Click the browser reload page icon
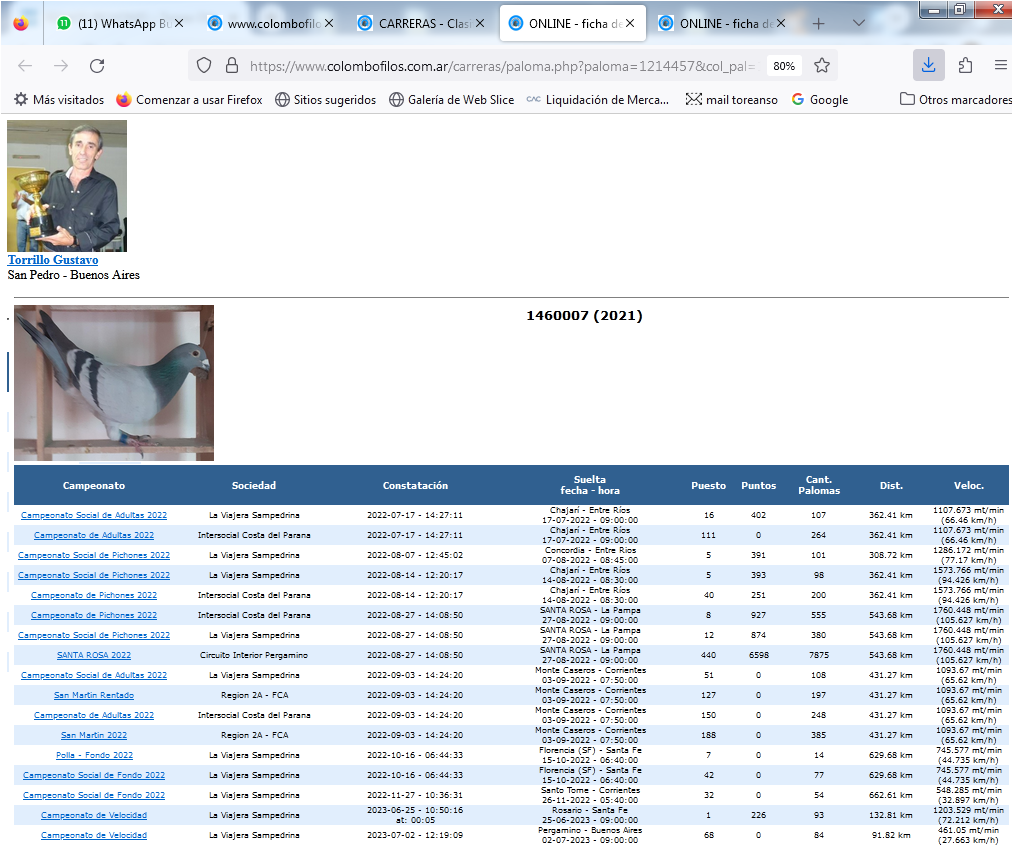Viewport: 1012px width, 856px height. click(x=97, y=66)
